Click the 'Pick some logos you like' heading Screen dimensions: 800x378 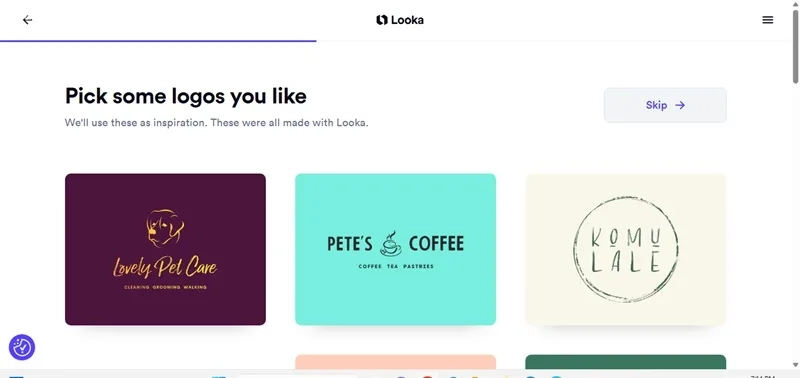186,96
